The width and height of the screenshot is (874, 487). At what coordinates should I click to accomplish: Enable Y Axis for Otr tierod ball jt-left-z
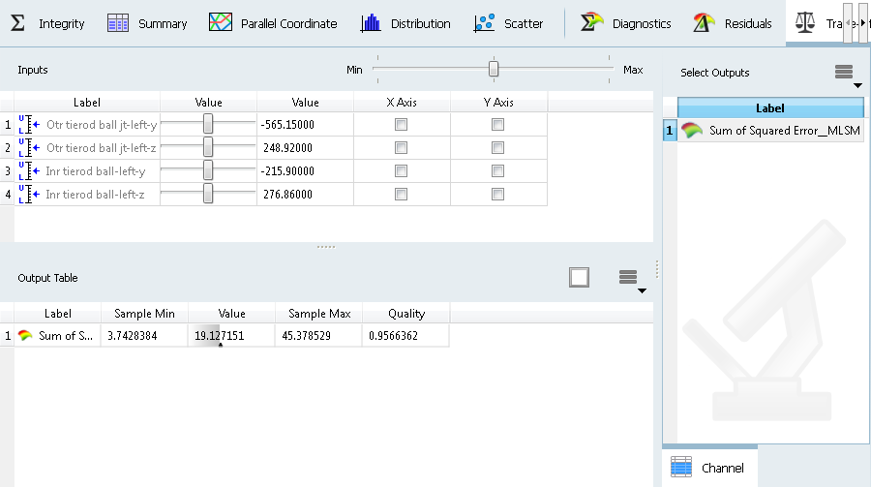coord(497,148)
